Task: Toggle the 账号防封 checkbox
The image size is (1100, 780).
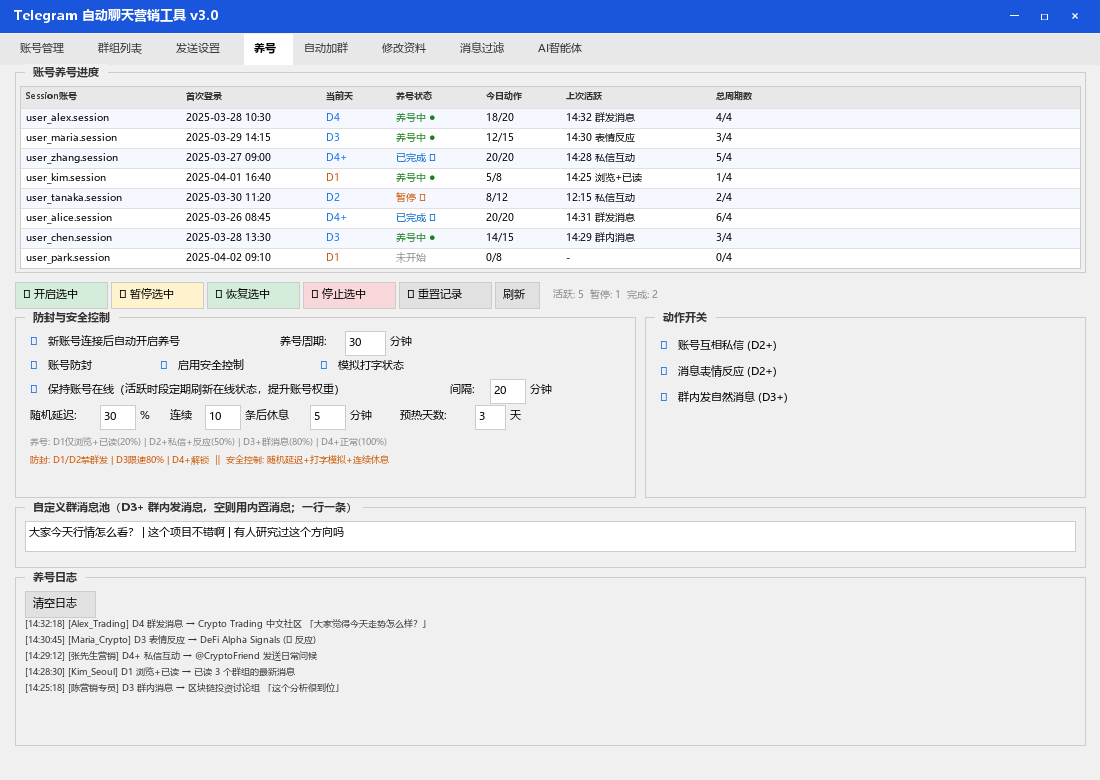Action: coord(34,365)
